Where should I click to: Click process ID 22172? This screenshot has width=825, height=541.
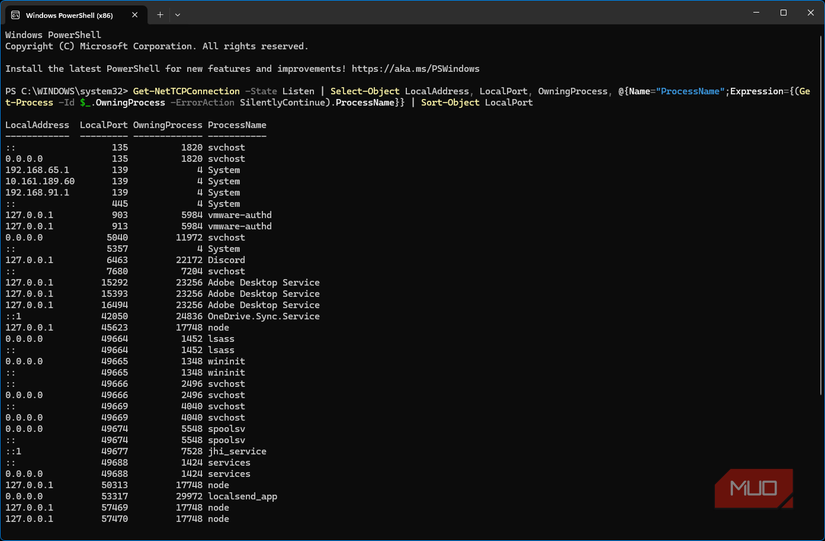189,260
